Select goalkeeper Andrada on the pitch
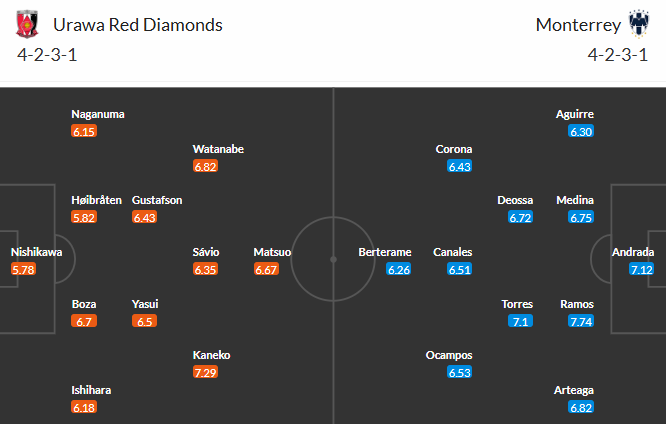 [x=633, y=252]
